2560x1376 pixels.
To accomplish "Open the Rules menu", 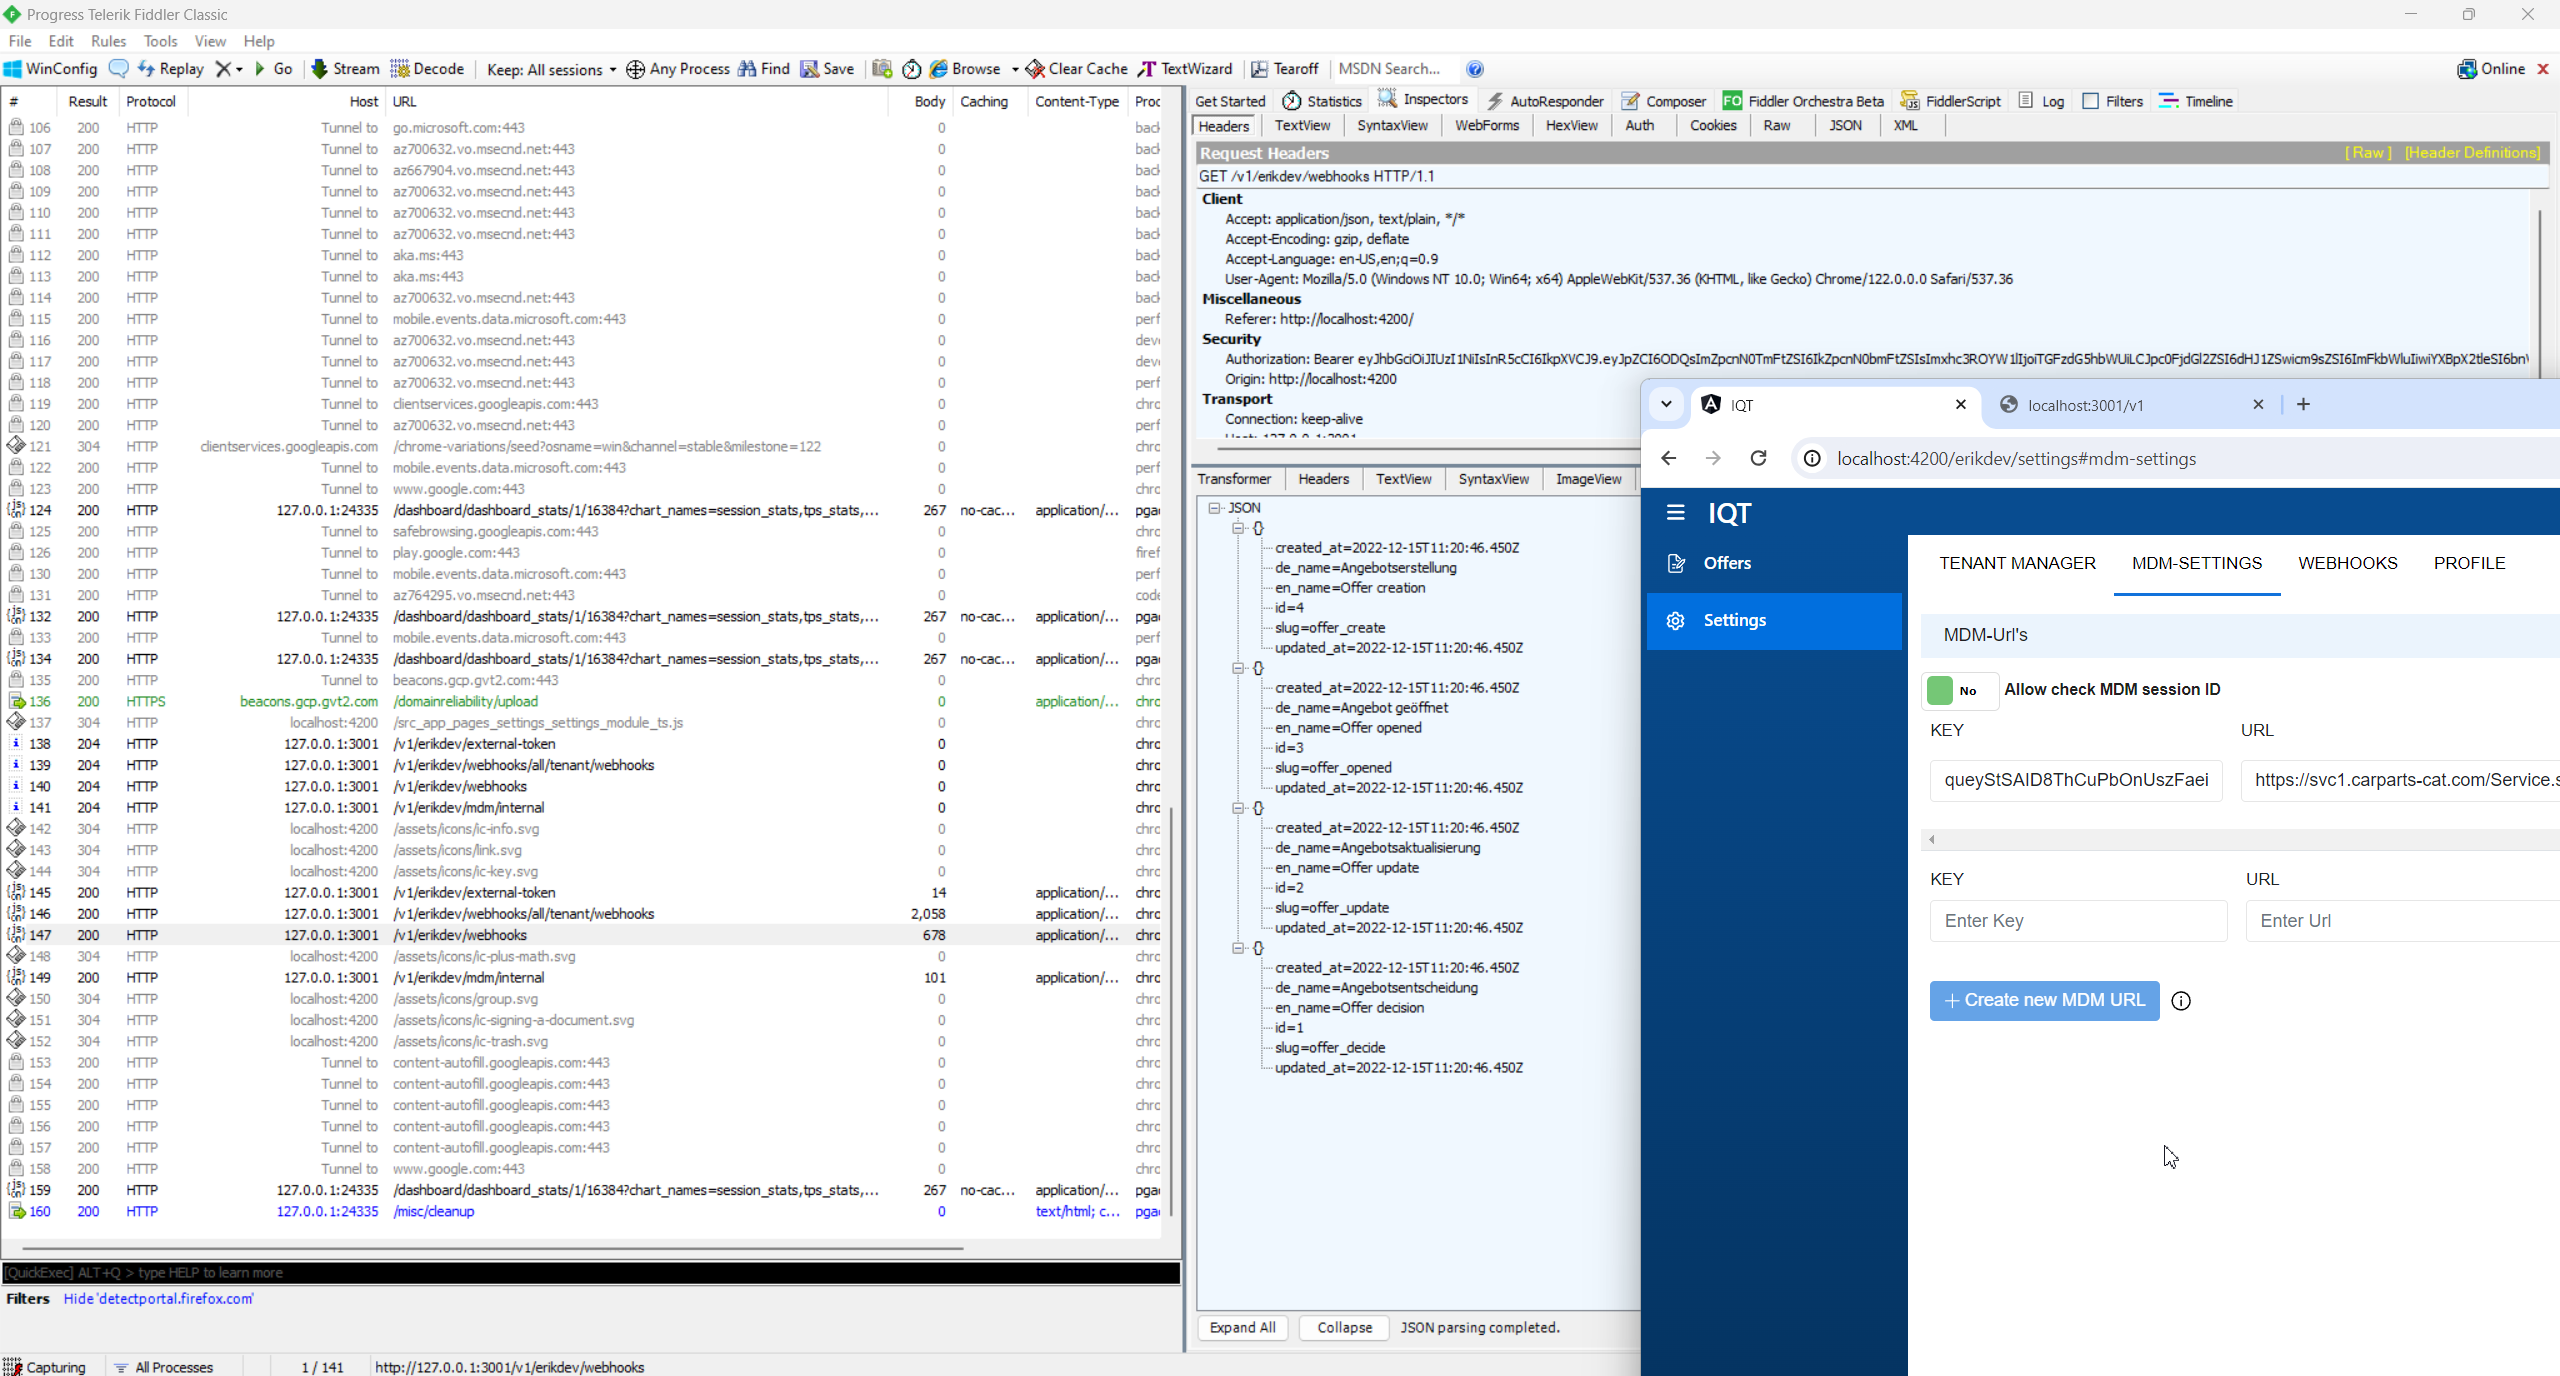I will [x=108, y=41].
